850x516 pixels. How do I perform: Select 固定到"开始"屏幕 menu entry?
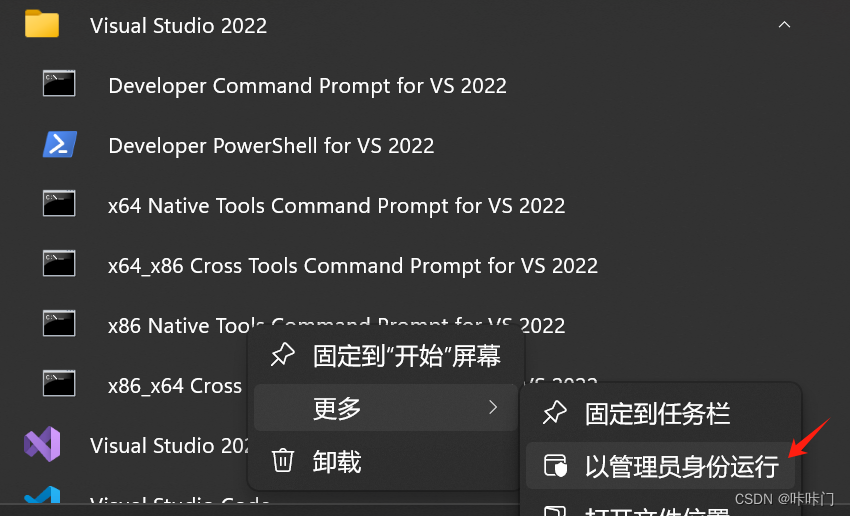[x=386, y=356]
